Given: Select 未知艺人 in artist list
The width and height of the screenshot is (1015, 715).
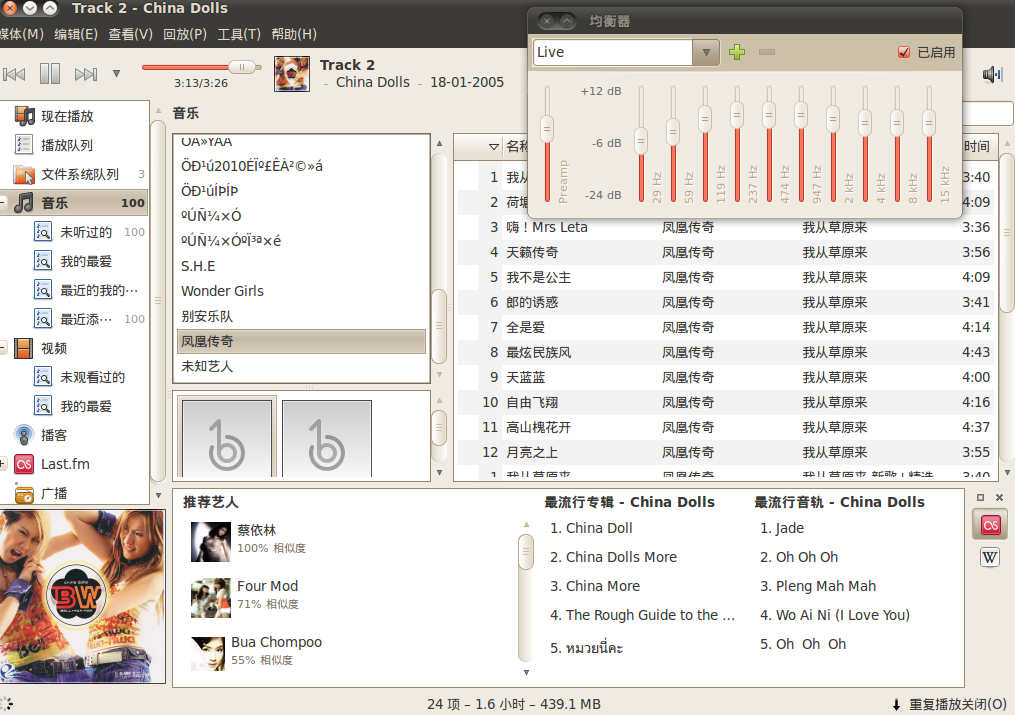Looking at the screenshot, I should tap(301, 366).
